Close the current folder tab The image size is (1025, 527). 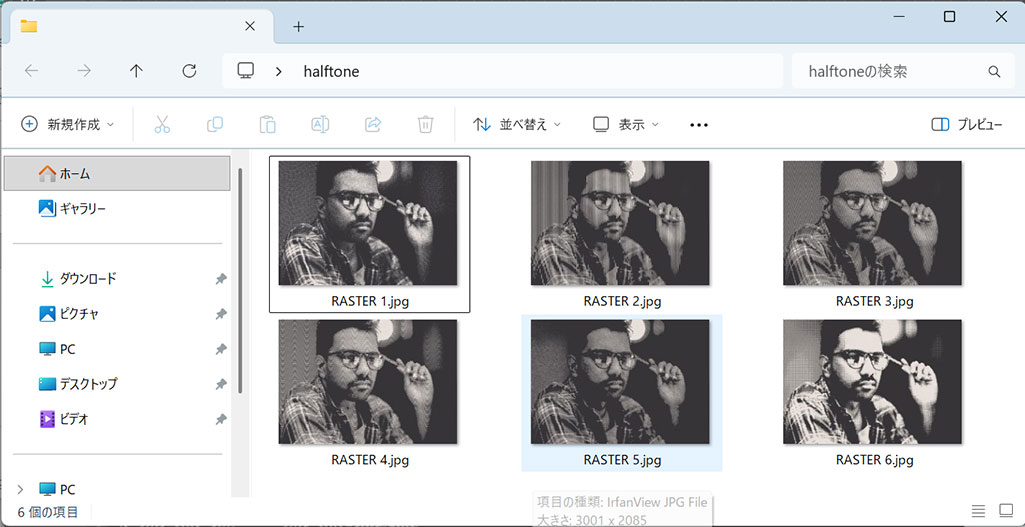click(250, 26)
